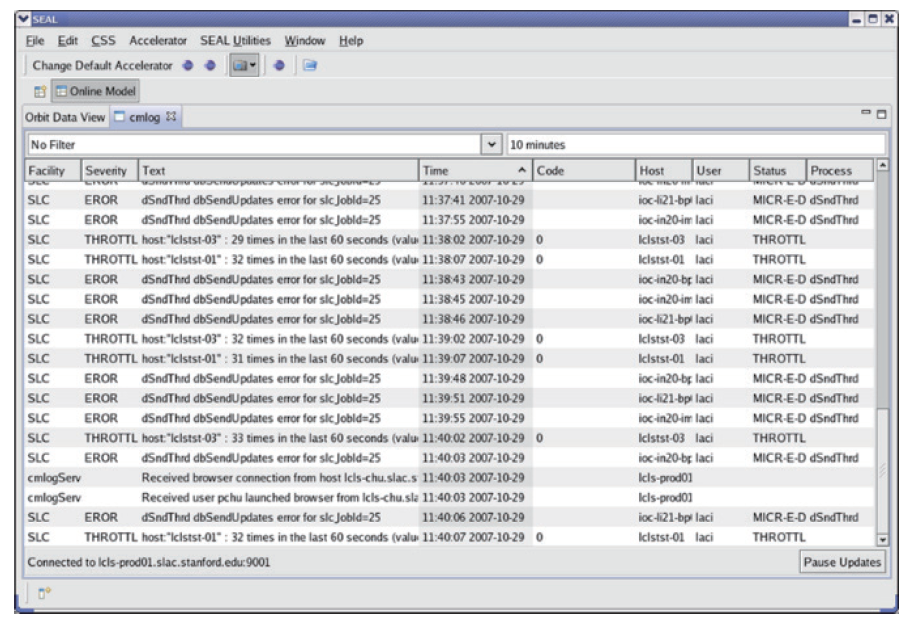The image size is (903, 622).
Task: Click the text "lclstst-03" : 33 times in the last 60 seconds
Action: tap(278, 438)
